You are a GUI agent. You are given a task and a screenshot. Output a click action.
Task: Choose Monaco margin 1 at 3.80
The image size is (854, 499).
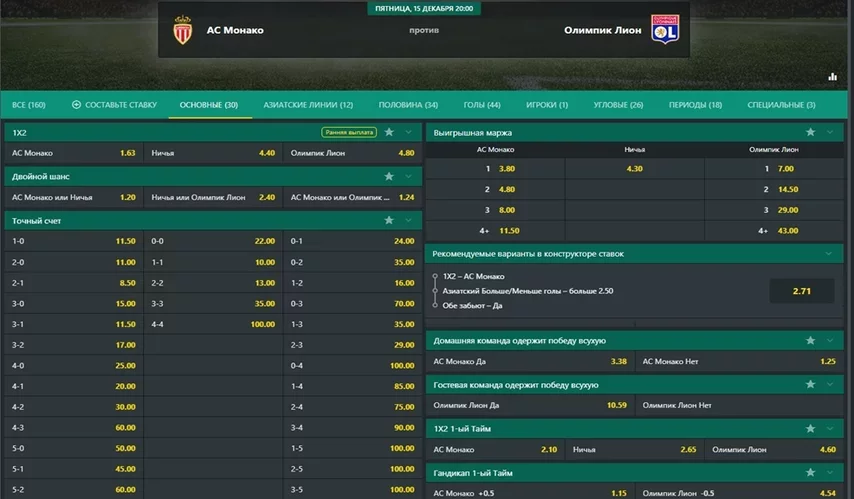tap(495, 169)
